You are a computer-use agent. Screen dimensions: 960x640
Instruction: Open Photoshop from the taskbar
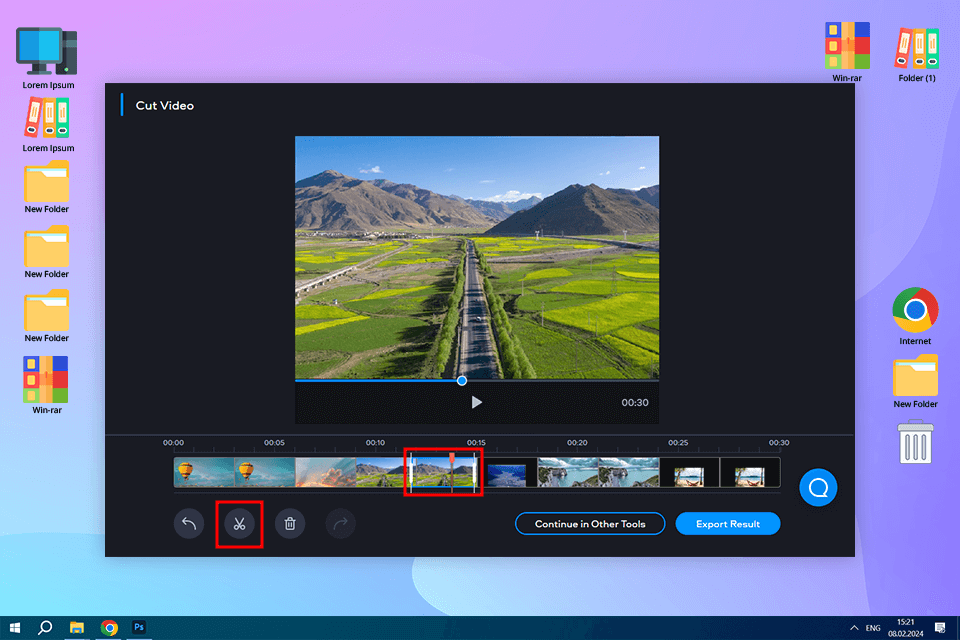pos(139,627)
